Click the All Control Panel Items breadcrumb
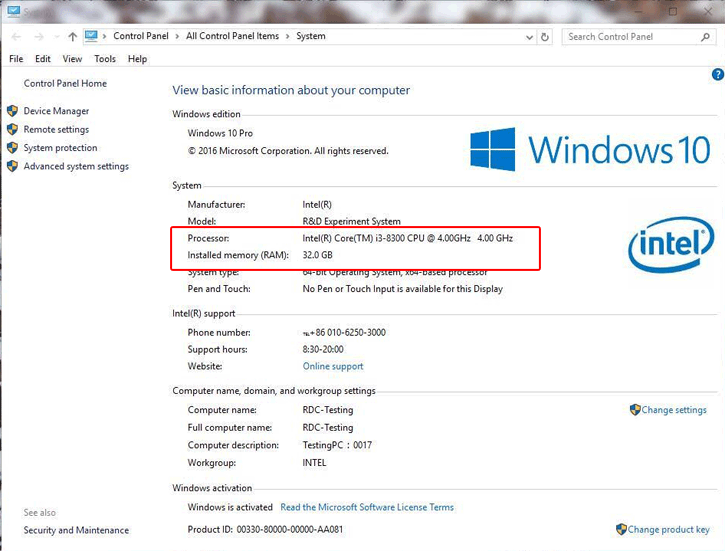The height and width of the screenshot is (551, 725). [232, 36]
